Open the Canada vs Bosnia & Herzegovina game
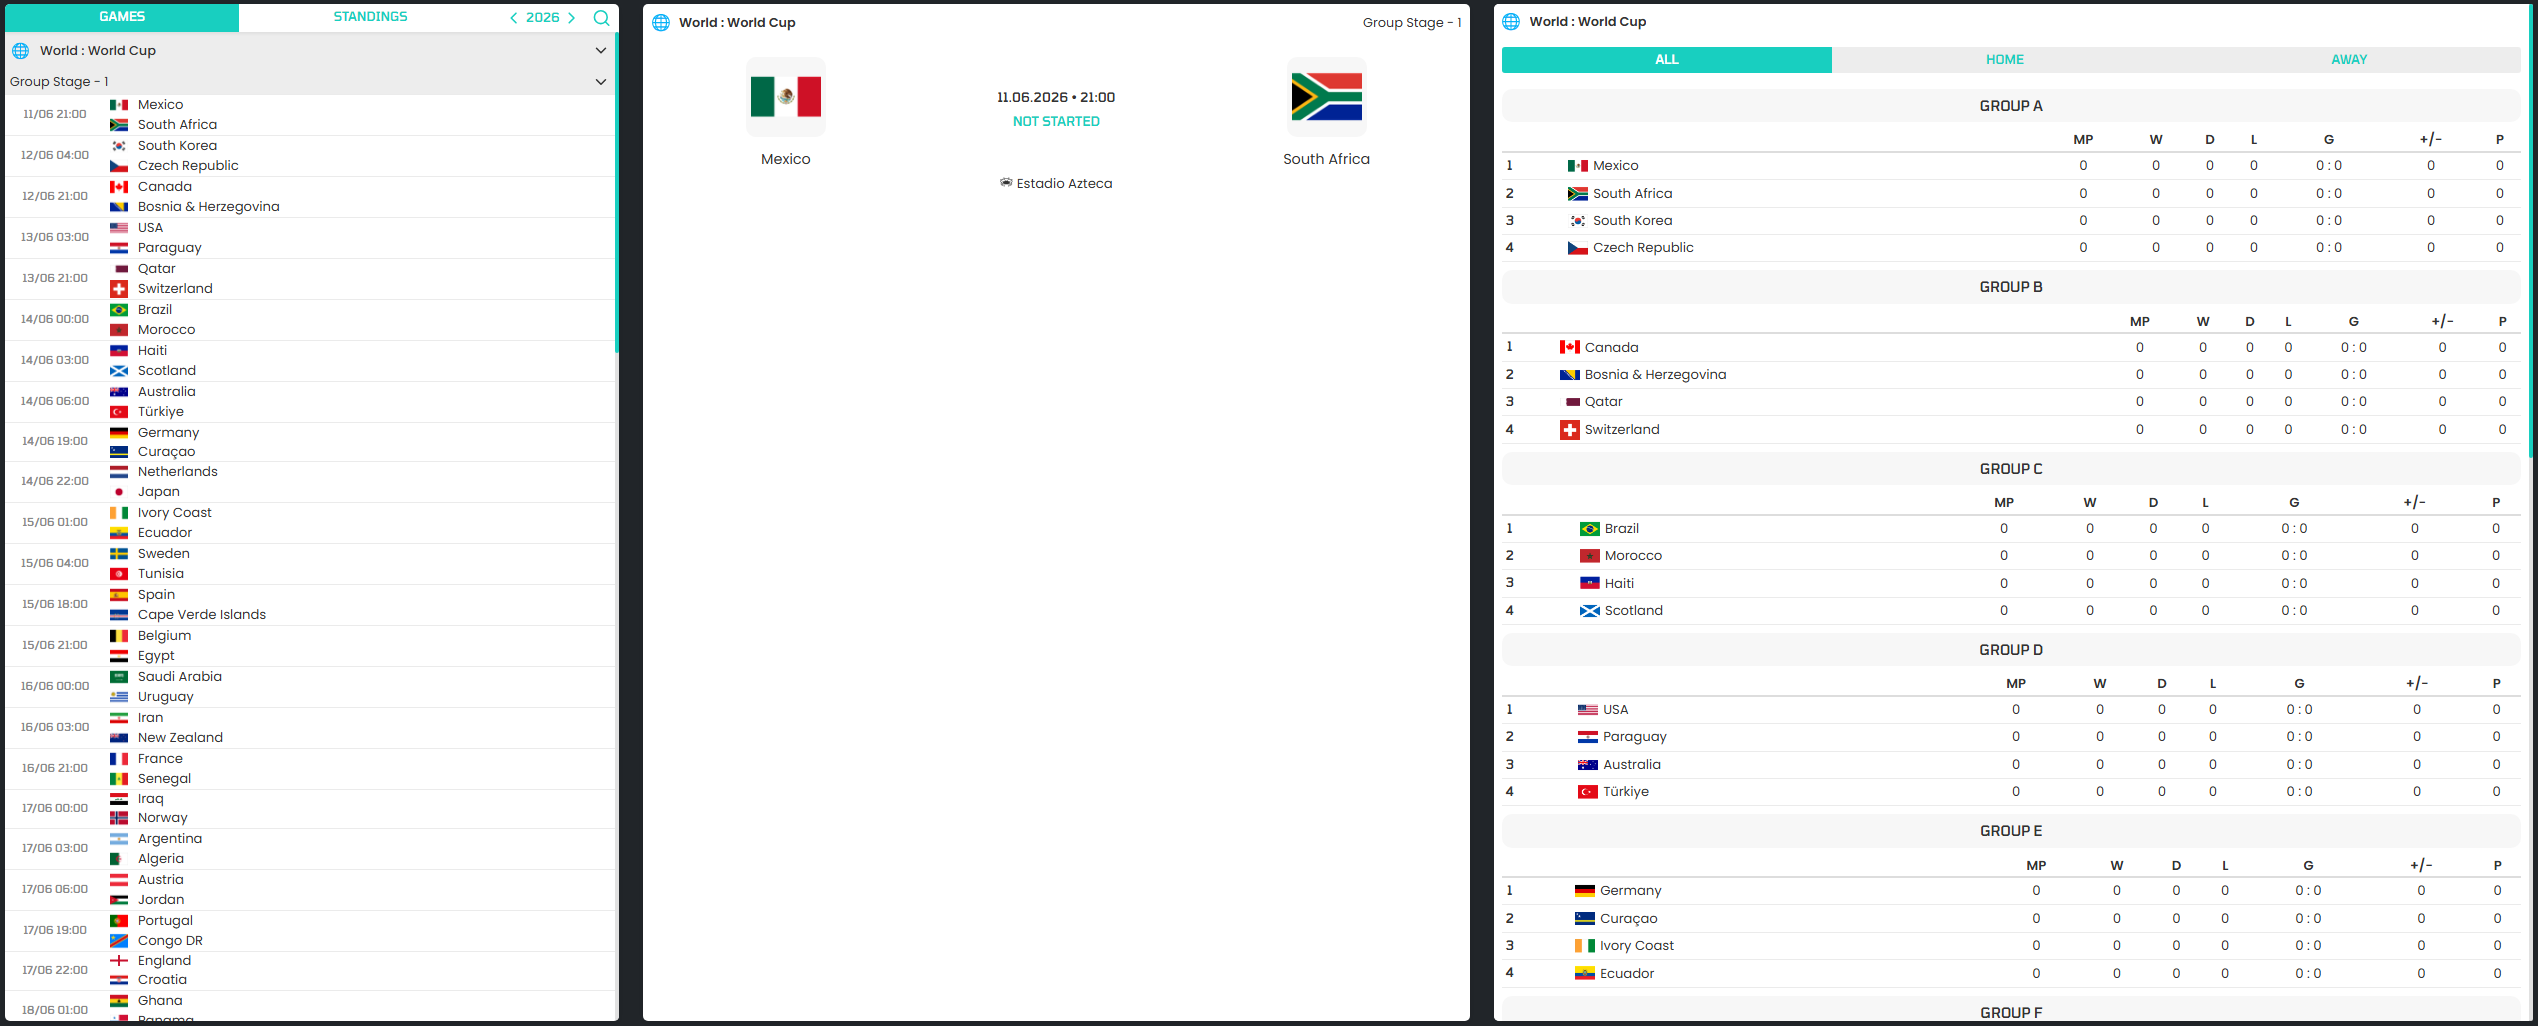Screen dimensions: 2538x1026 pyautogui.click(x=310, y=197)
